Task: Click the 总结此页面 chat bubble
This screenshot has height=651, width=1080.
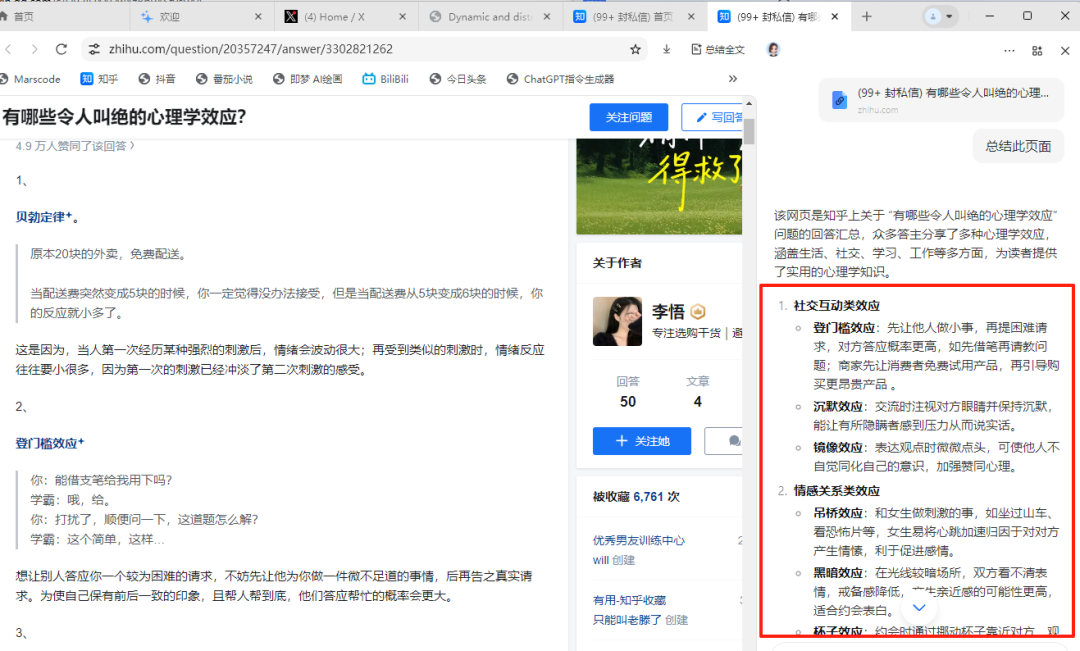Action: coord(1018,146)
